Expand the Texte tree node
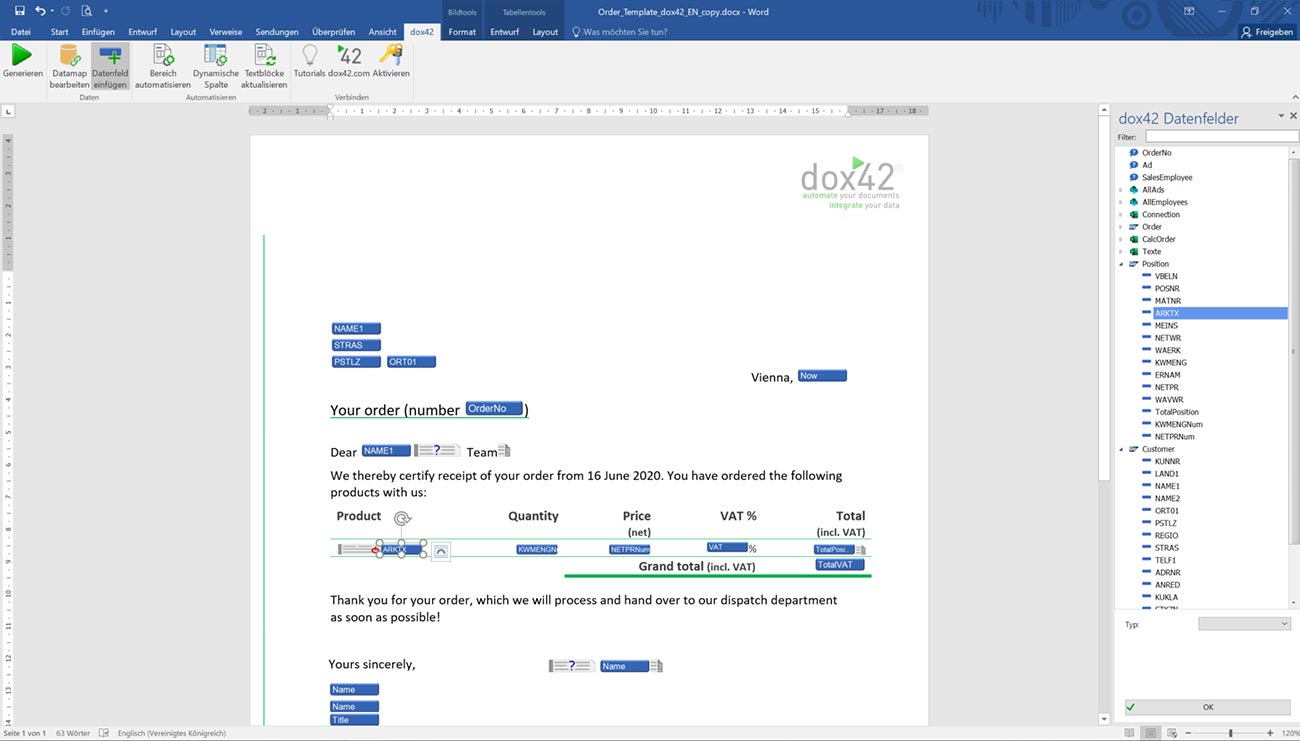Screen dimensions: 1300x741 click(x=1121, y=252)
